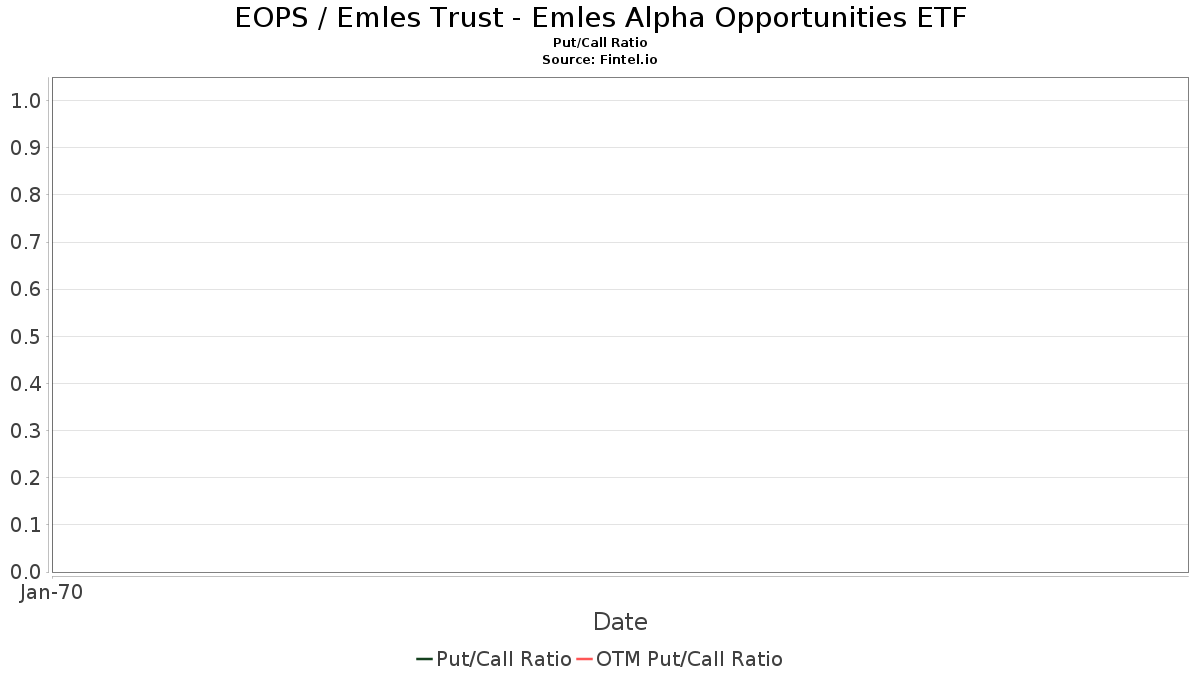Toggle the Put/Call Ratio legend label
The width and height of the screenshot is (1200, 675).
coord(504,659)
